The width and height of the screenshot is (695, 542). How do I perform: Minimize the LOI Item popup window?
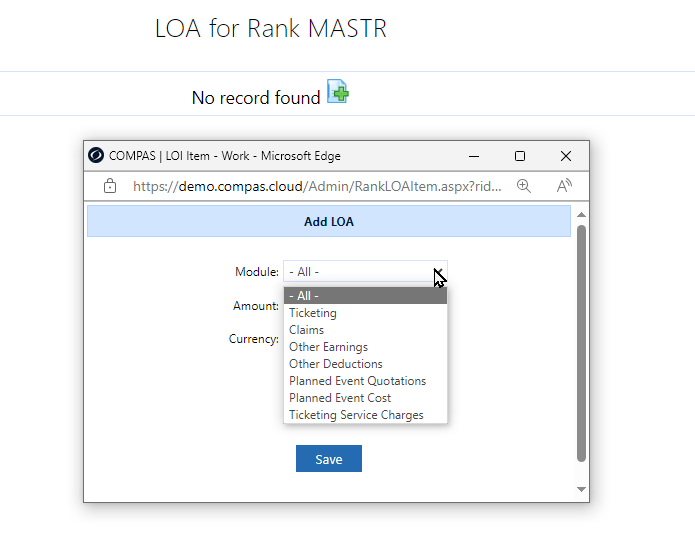click(x=474, y=156)
